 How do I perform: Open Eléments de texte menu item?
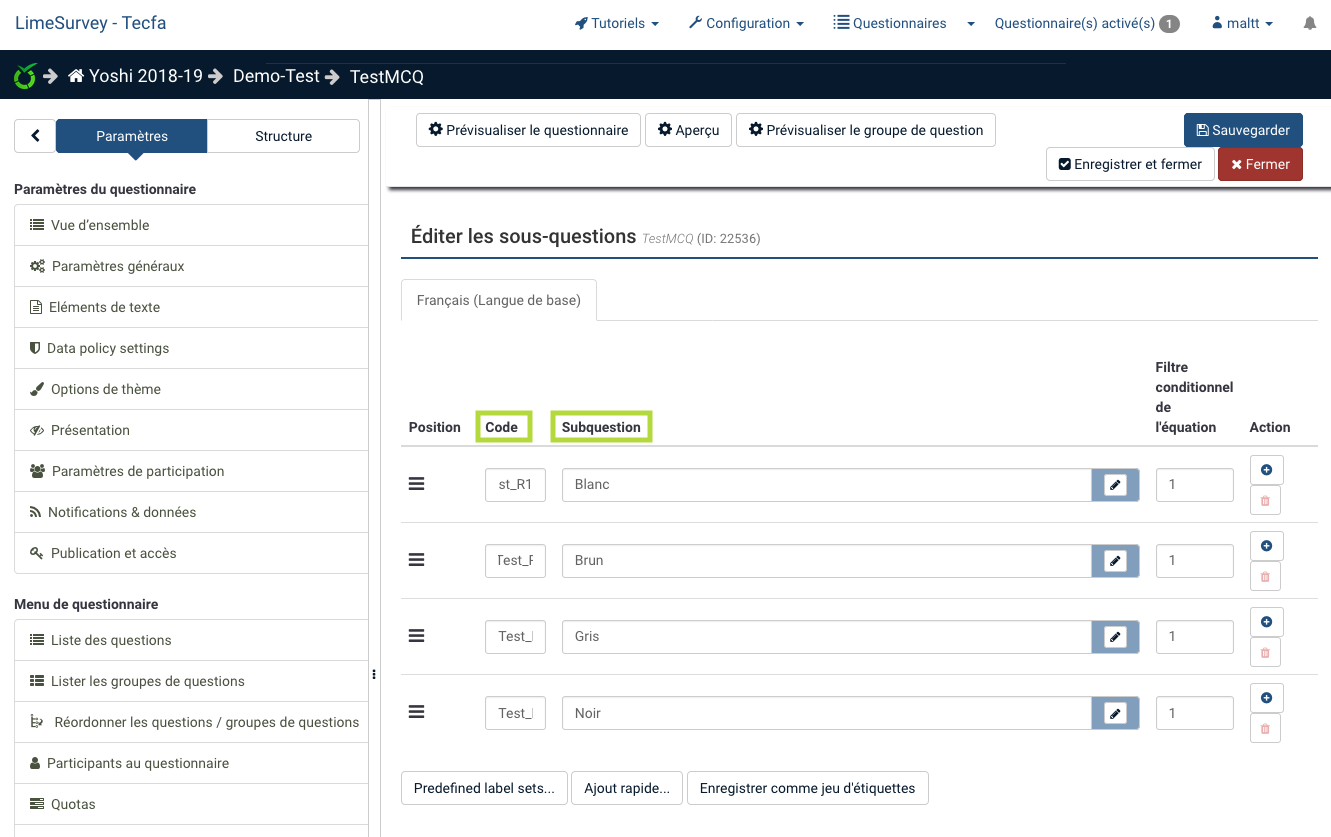click(x=191, y=307)
